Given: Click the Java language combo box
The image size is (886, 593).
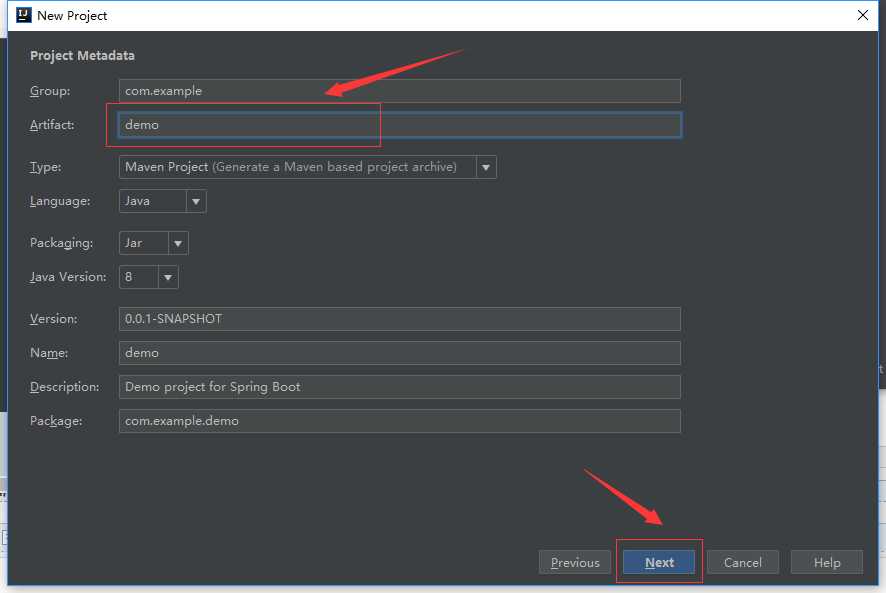Looking at the screenshot, I should [163, 201].
